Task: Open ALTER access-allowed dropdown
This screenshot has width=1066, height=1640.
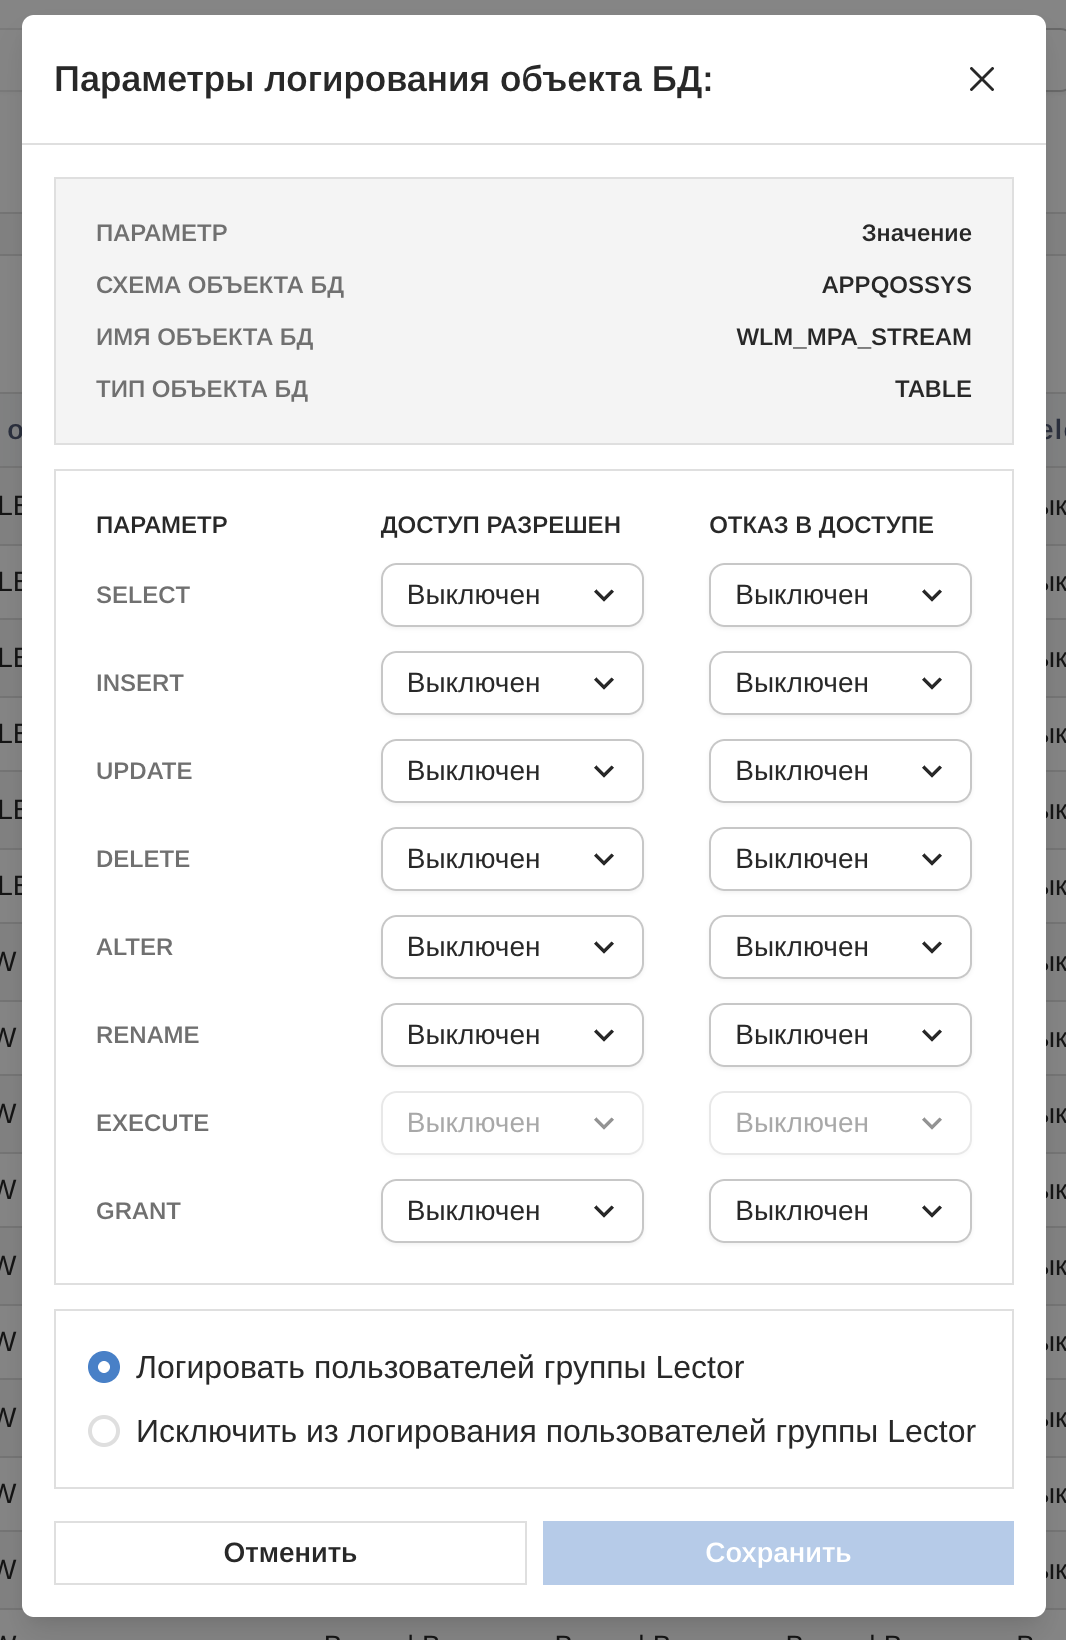Action: click(x=511, y=947)
